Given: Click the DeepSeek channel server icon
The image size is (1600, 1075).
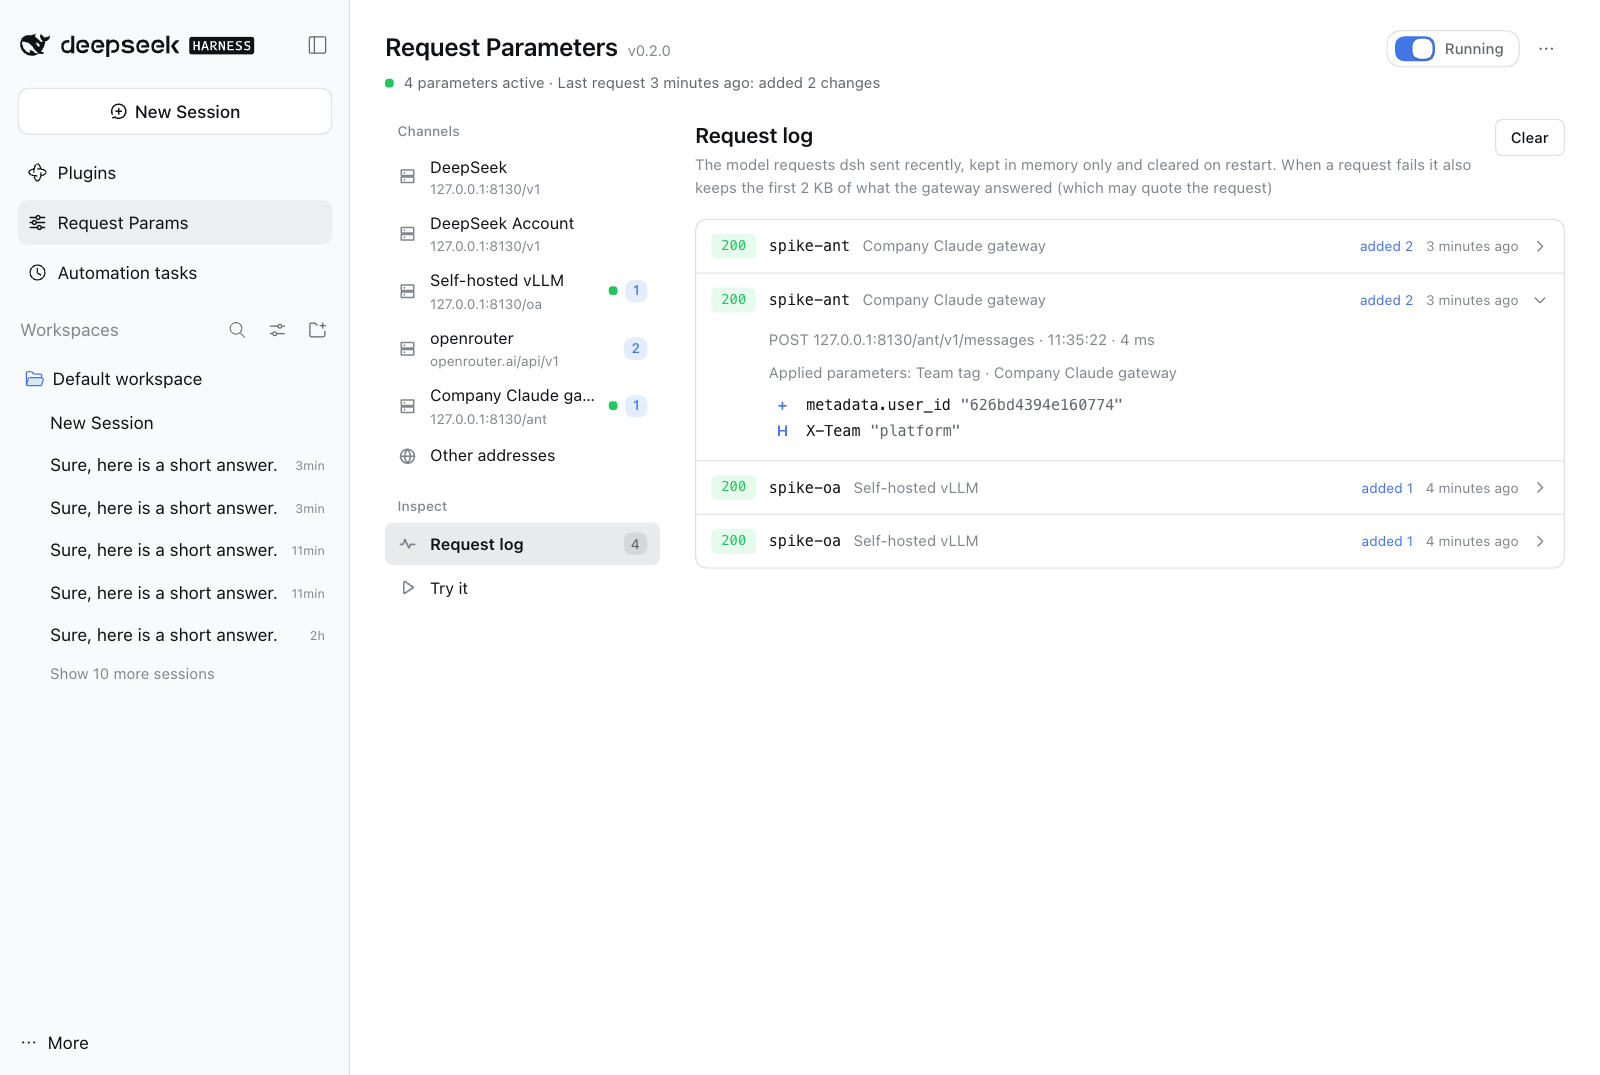Looking at the screenshot, I should (407, 177).
